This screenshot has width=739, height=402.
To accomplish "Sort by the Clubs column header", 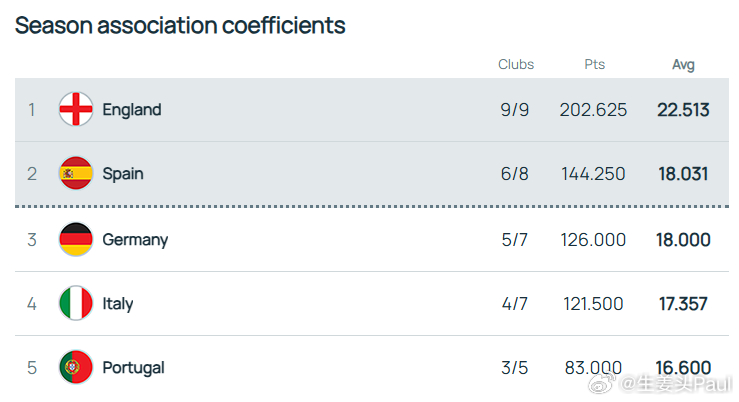I will click(x=516, y=64).
